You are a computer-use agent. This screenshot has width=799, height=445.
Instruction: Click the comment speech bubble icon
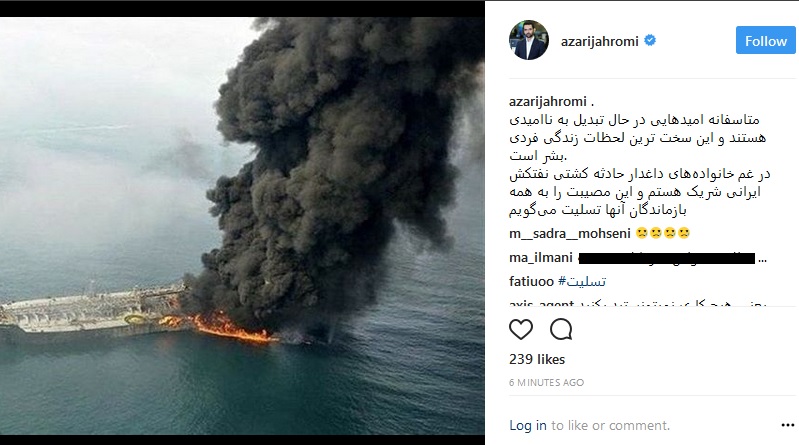coord(561,329)
